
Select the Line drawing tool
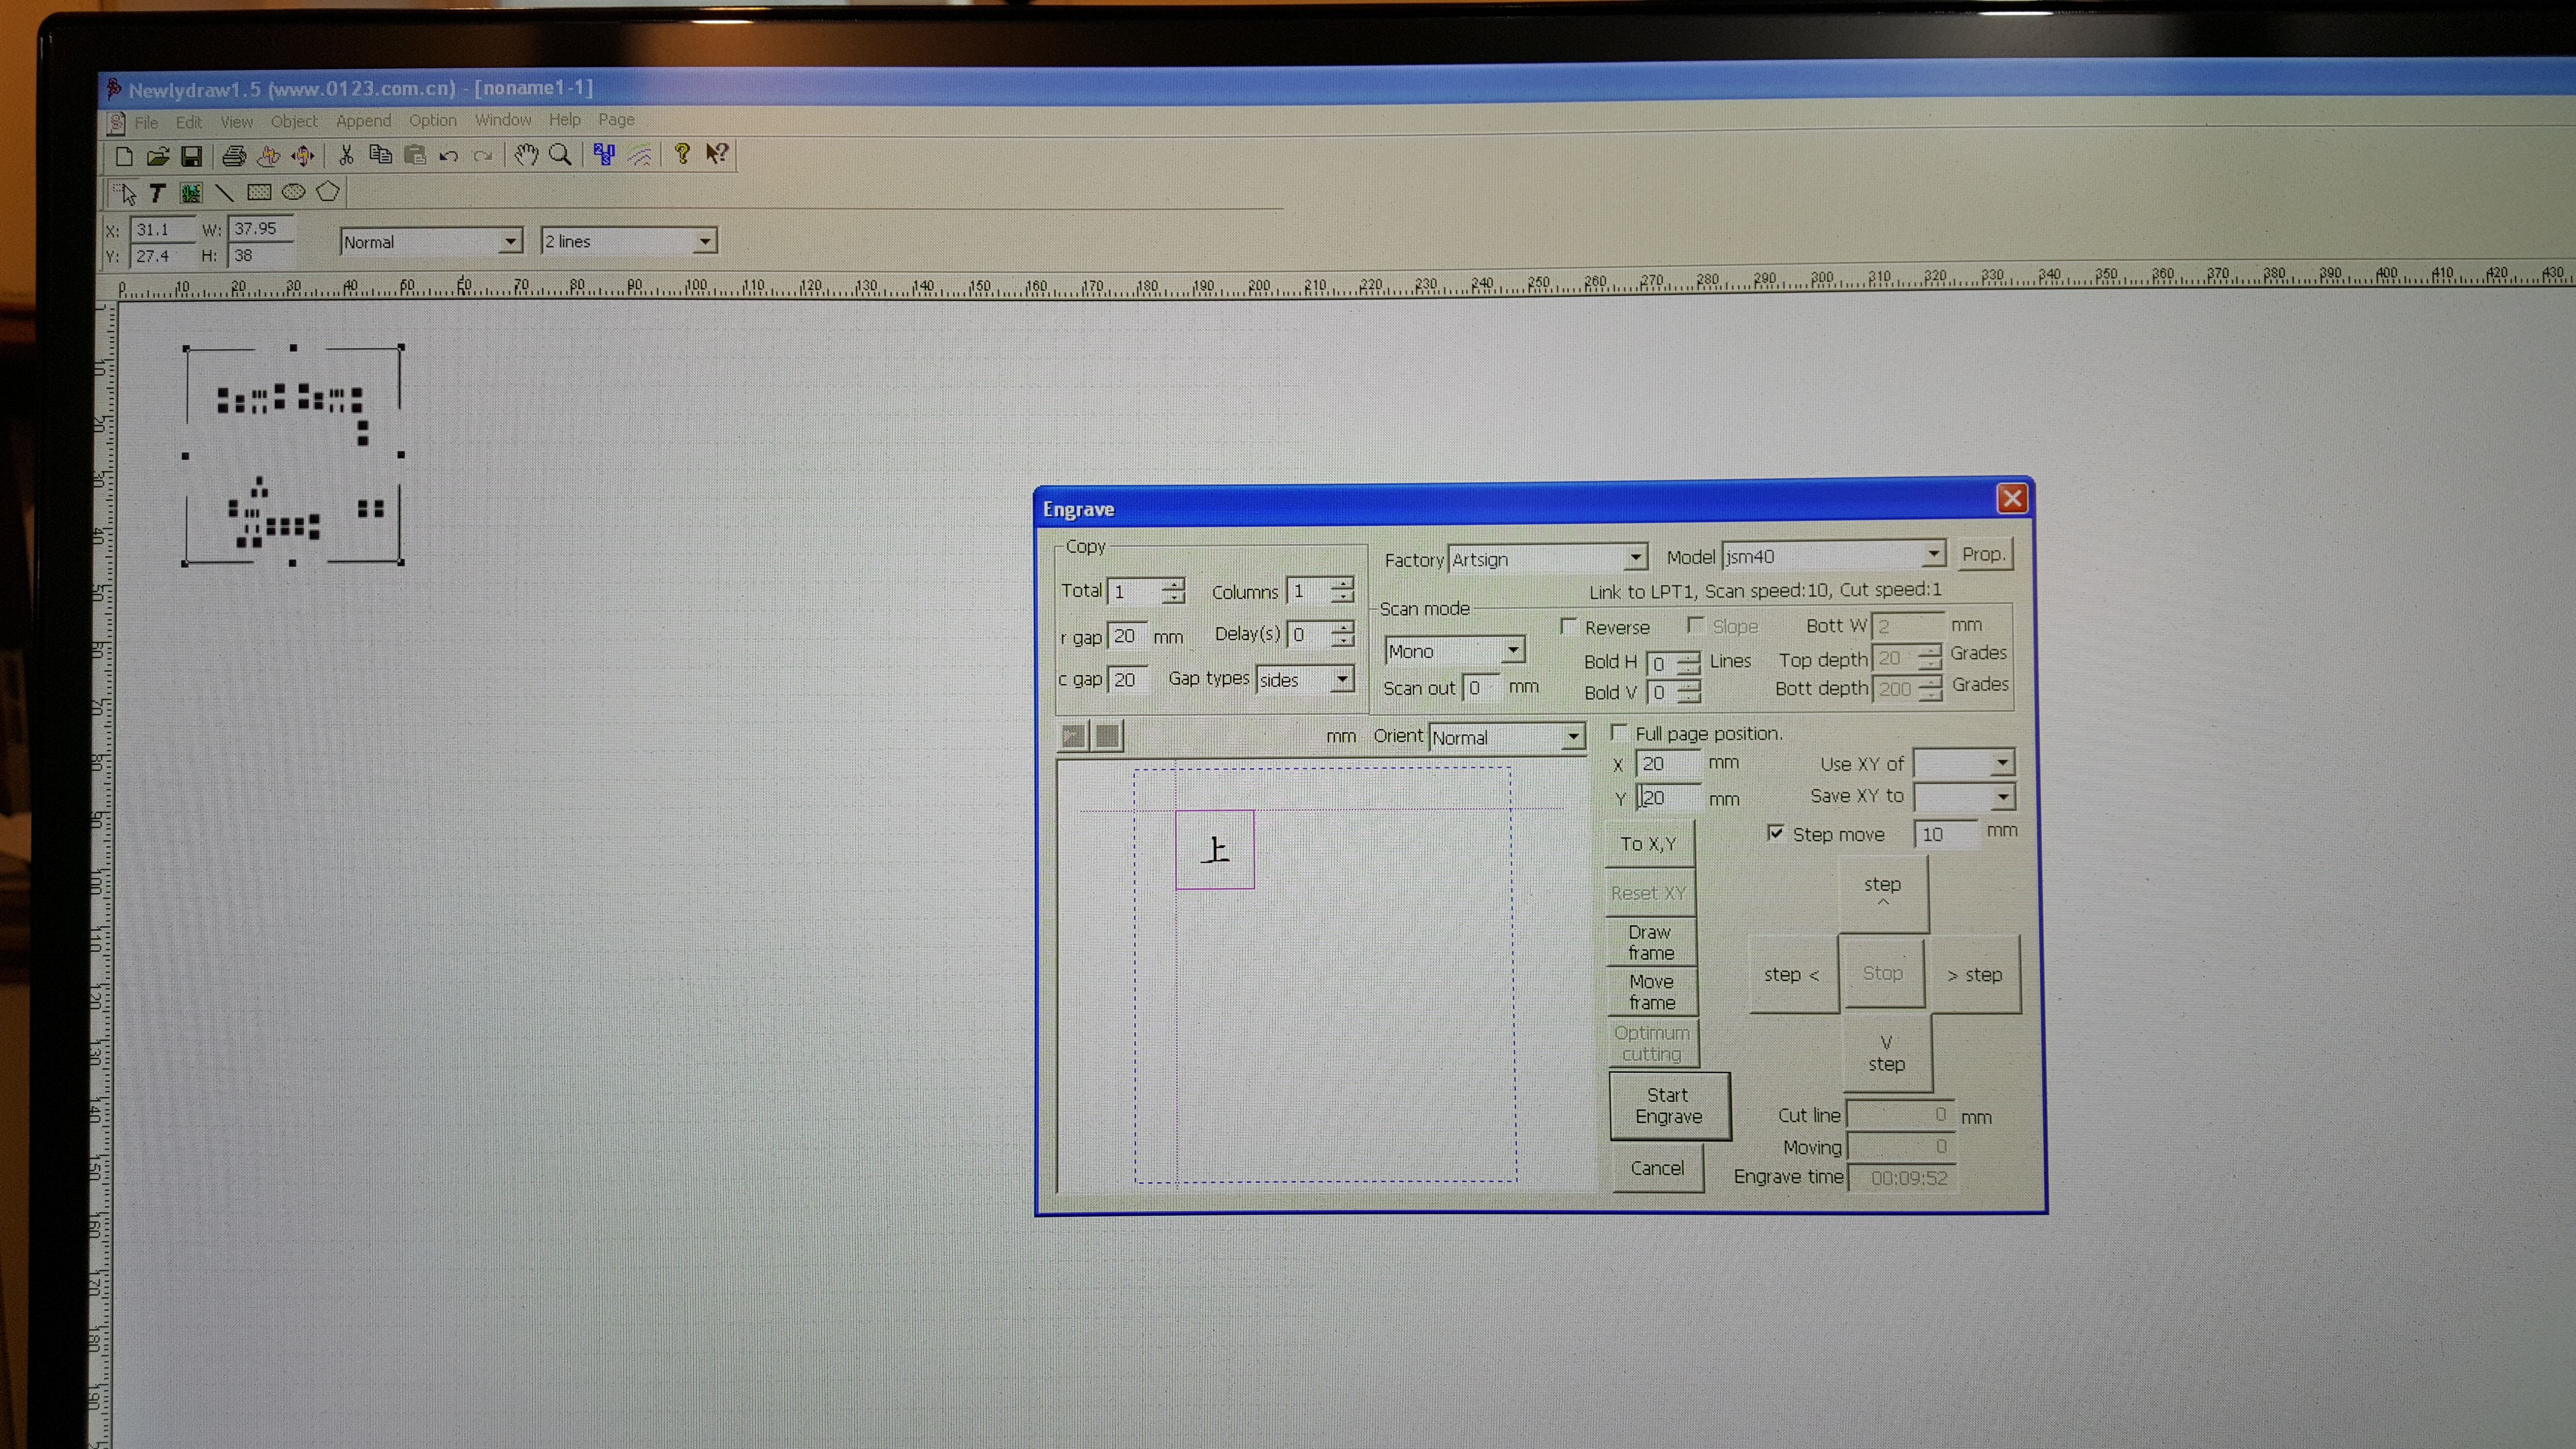click(224, 192)
